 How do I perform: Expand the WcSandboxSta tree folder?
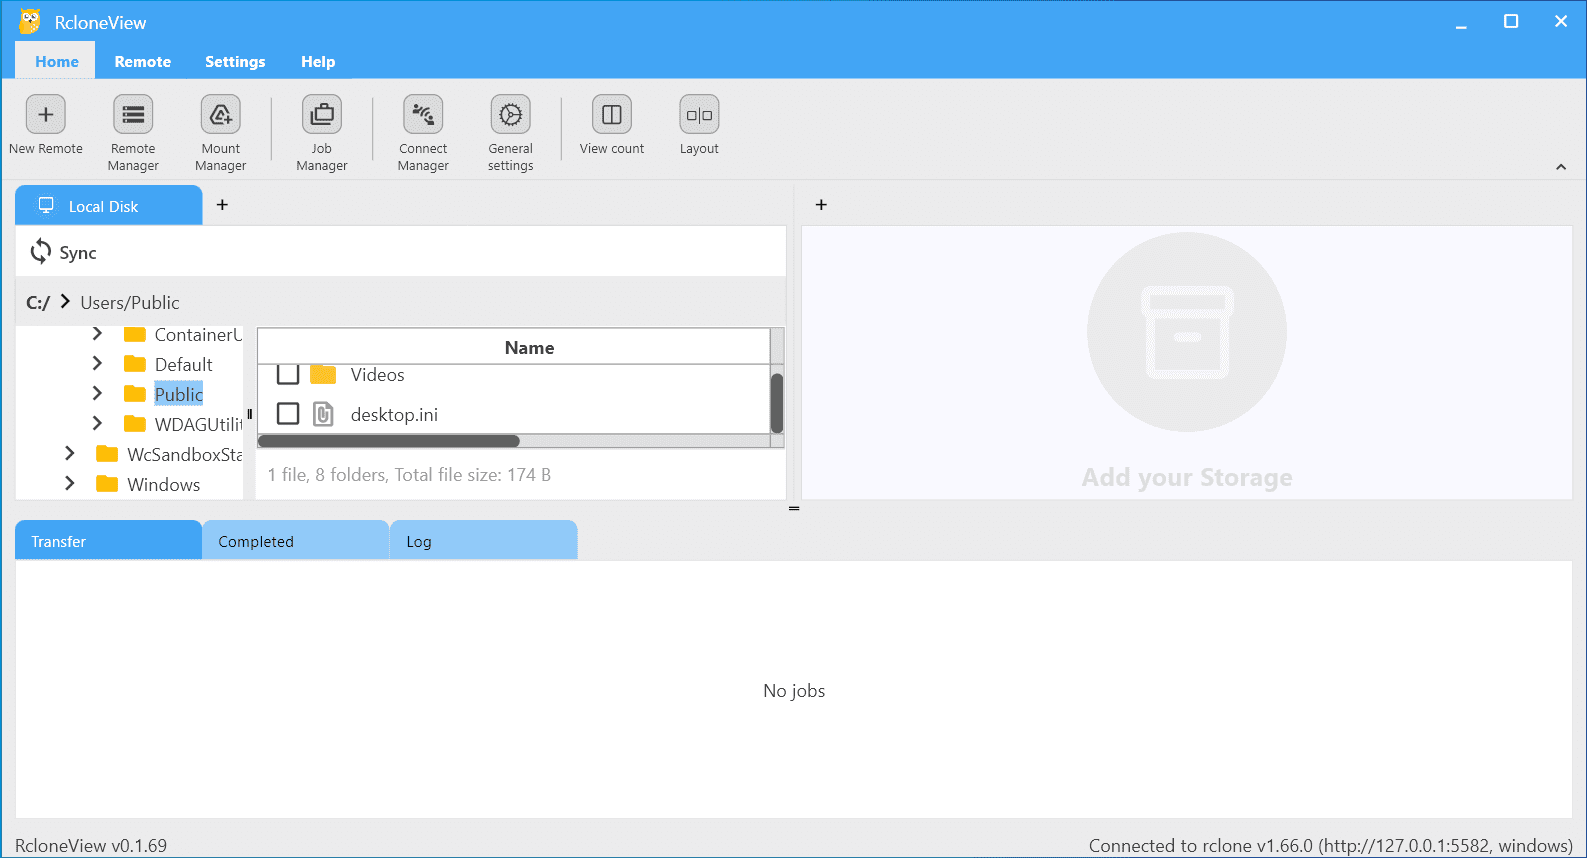tap(69, 453)
